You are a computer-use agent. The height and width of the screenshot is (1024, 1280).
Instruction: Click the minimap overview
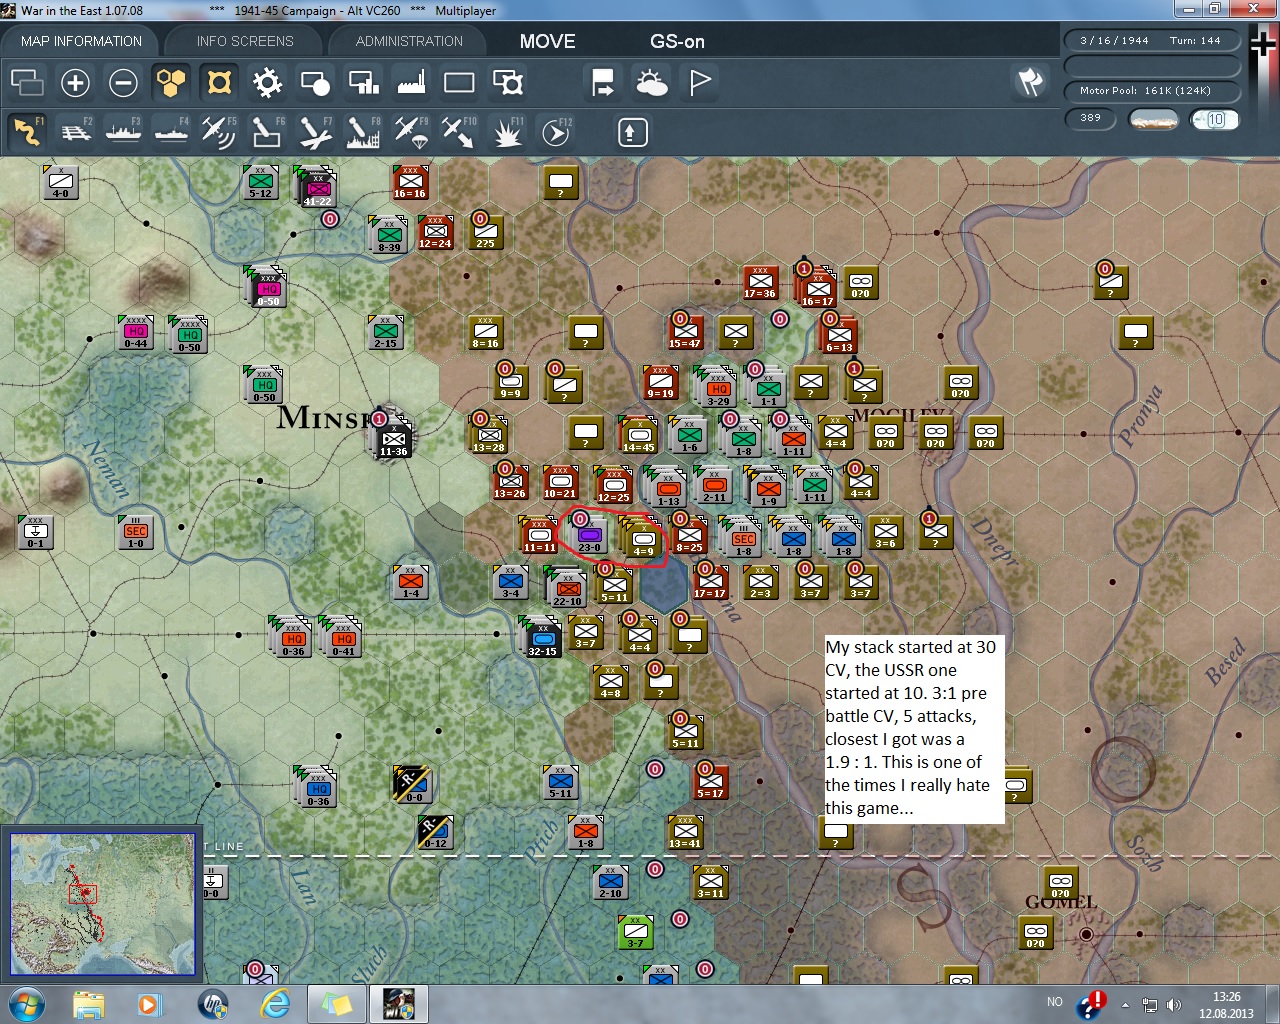tap(102, 904)
